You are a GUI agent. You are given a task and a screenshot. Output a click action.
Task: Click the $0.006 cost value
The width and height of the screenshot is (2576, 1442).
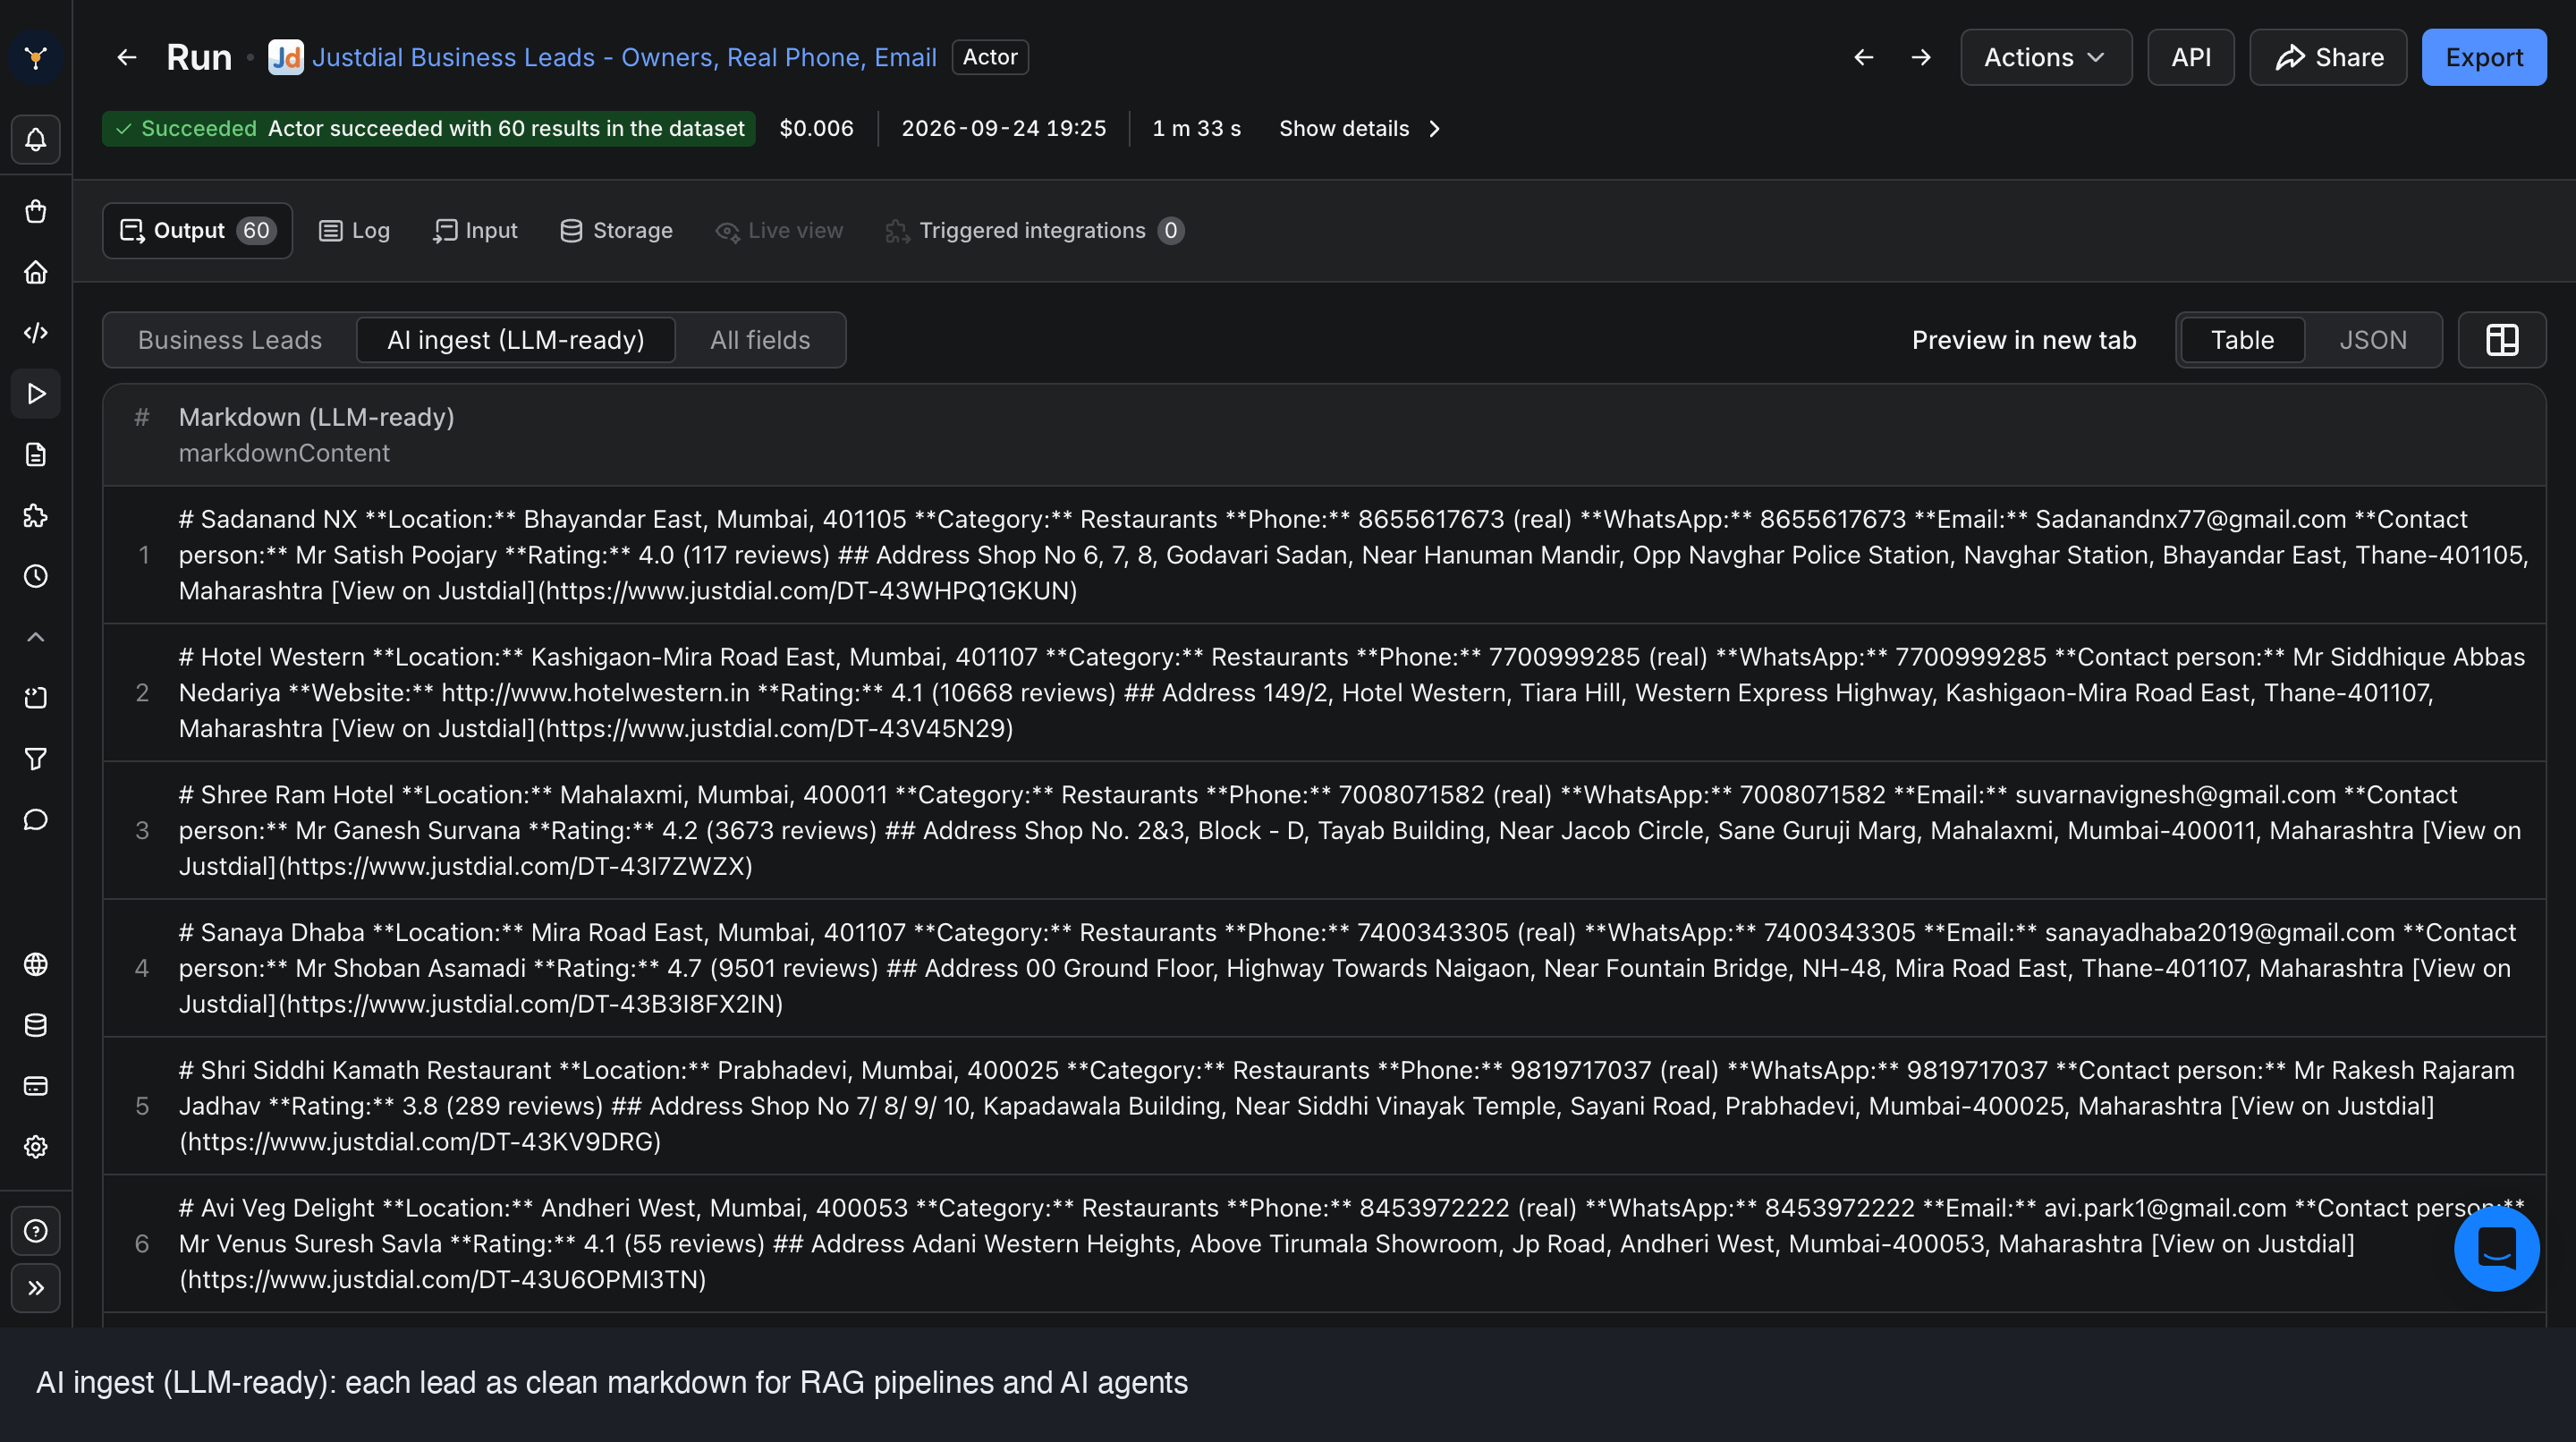coord(816,128)
